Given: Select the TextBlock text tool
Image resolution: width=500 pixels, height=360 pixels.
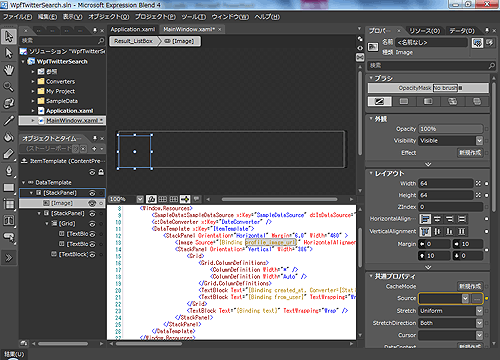Looking at the screenshot, I should (9, 221).
